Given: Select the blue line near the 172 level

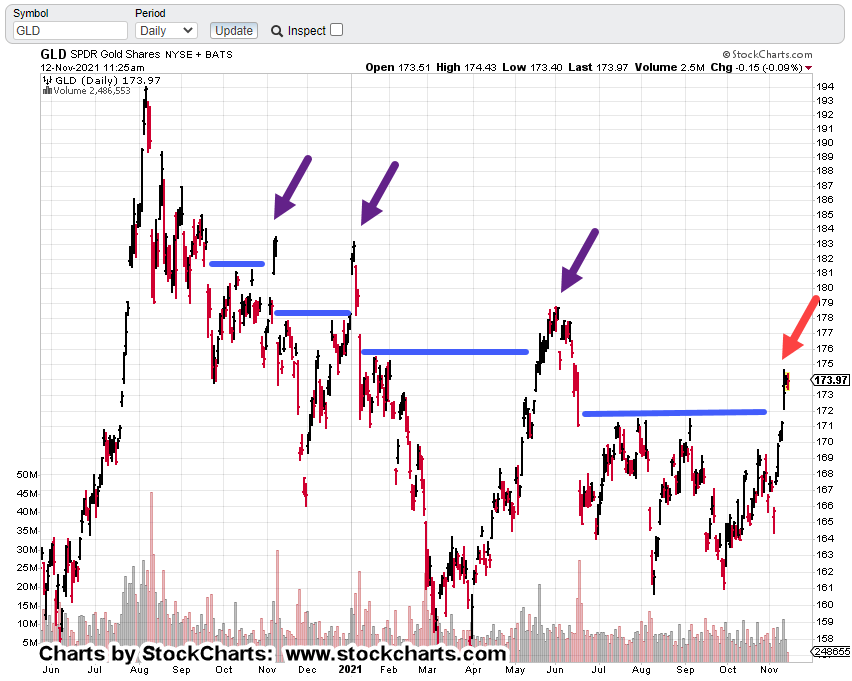Looking at the screenshot, I should click(674, 412).
